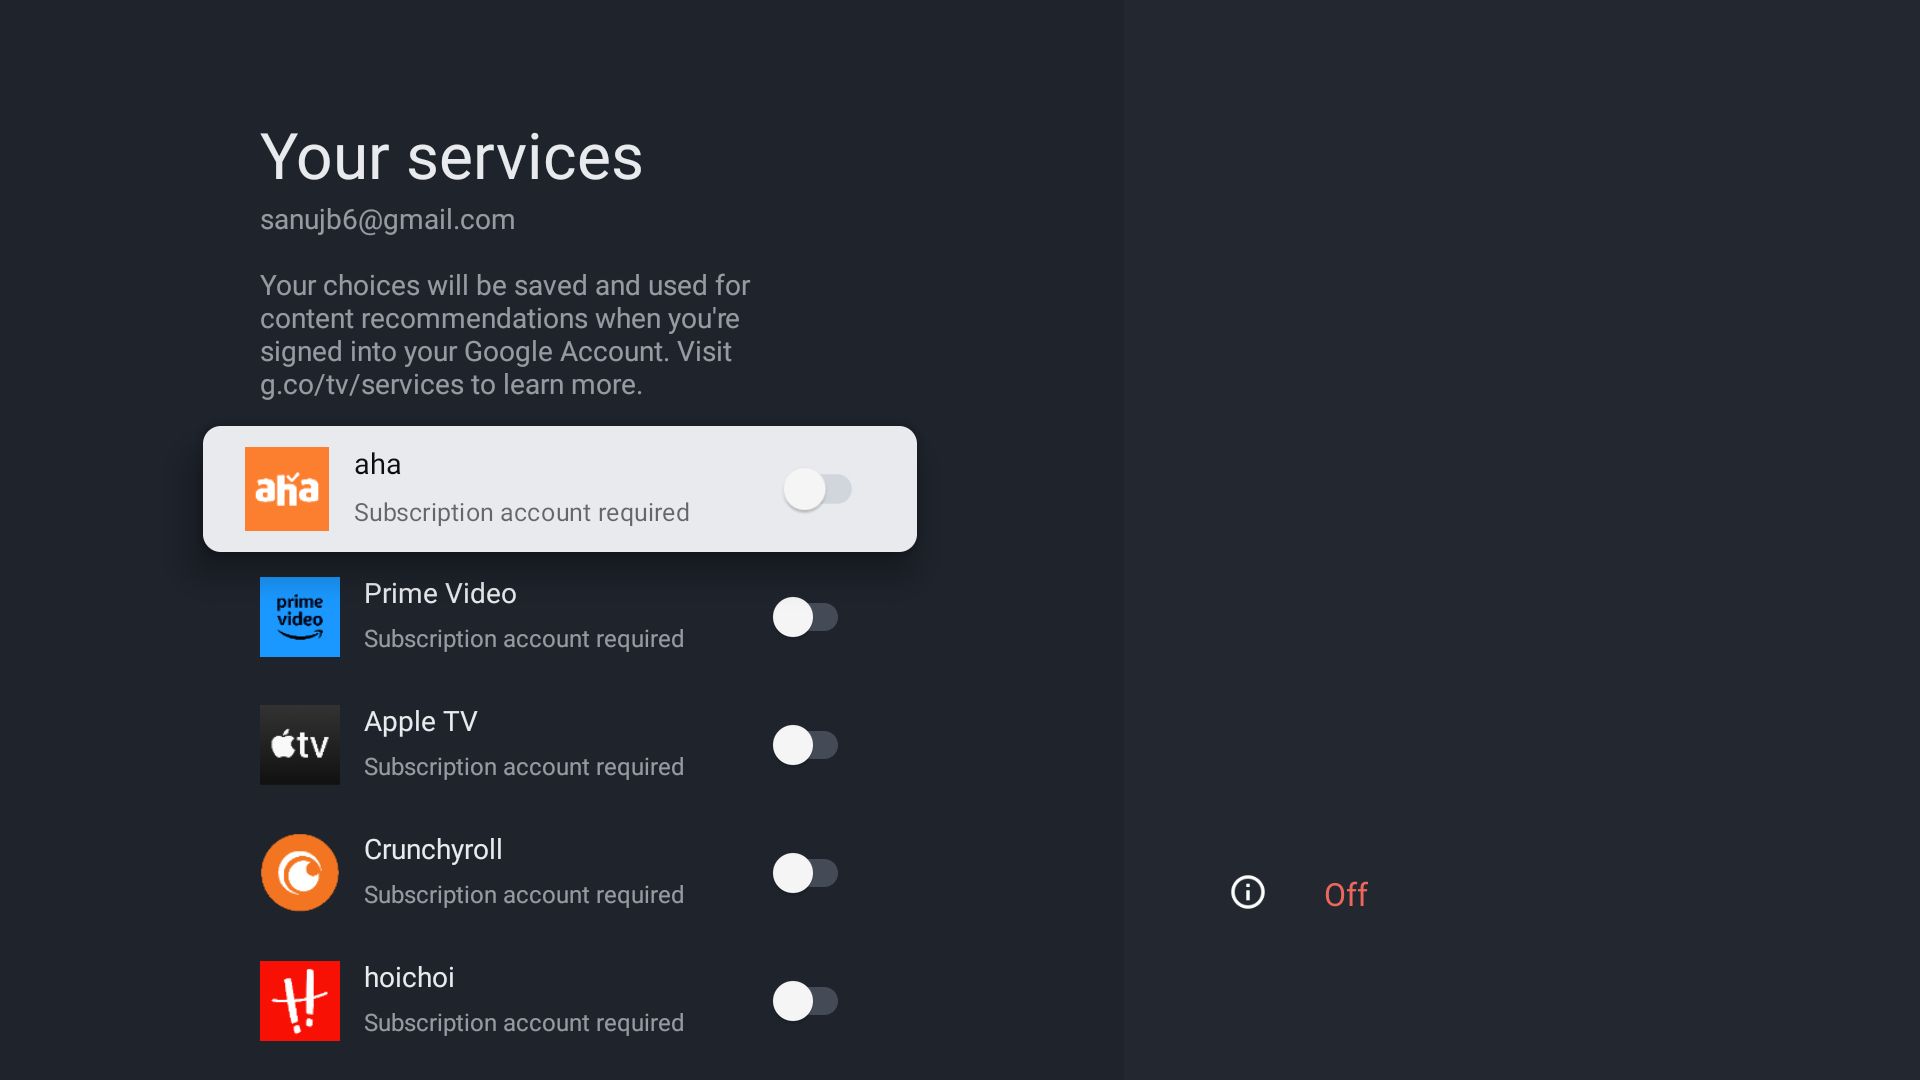Click the info circle icon
1920x1080 pixels.
click(x=1247, y=892)
